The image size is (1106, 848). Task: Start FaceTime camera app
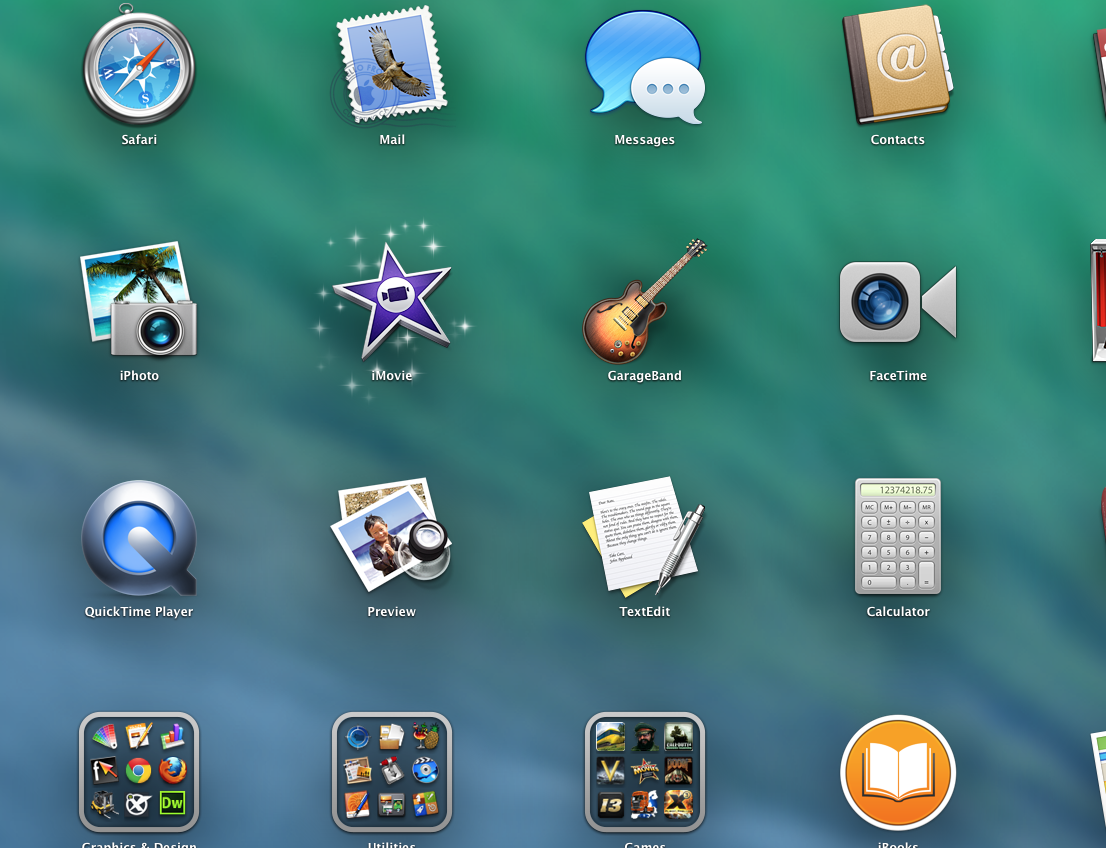point(898,302)
